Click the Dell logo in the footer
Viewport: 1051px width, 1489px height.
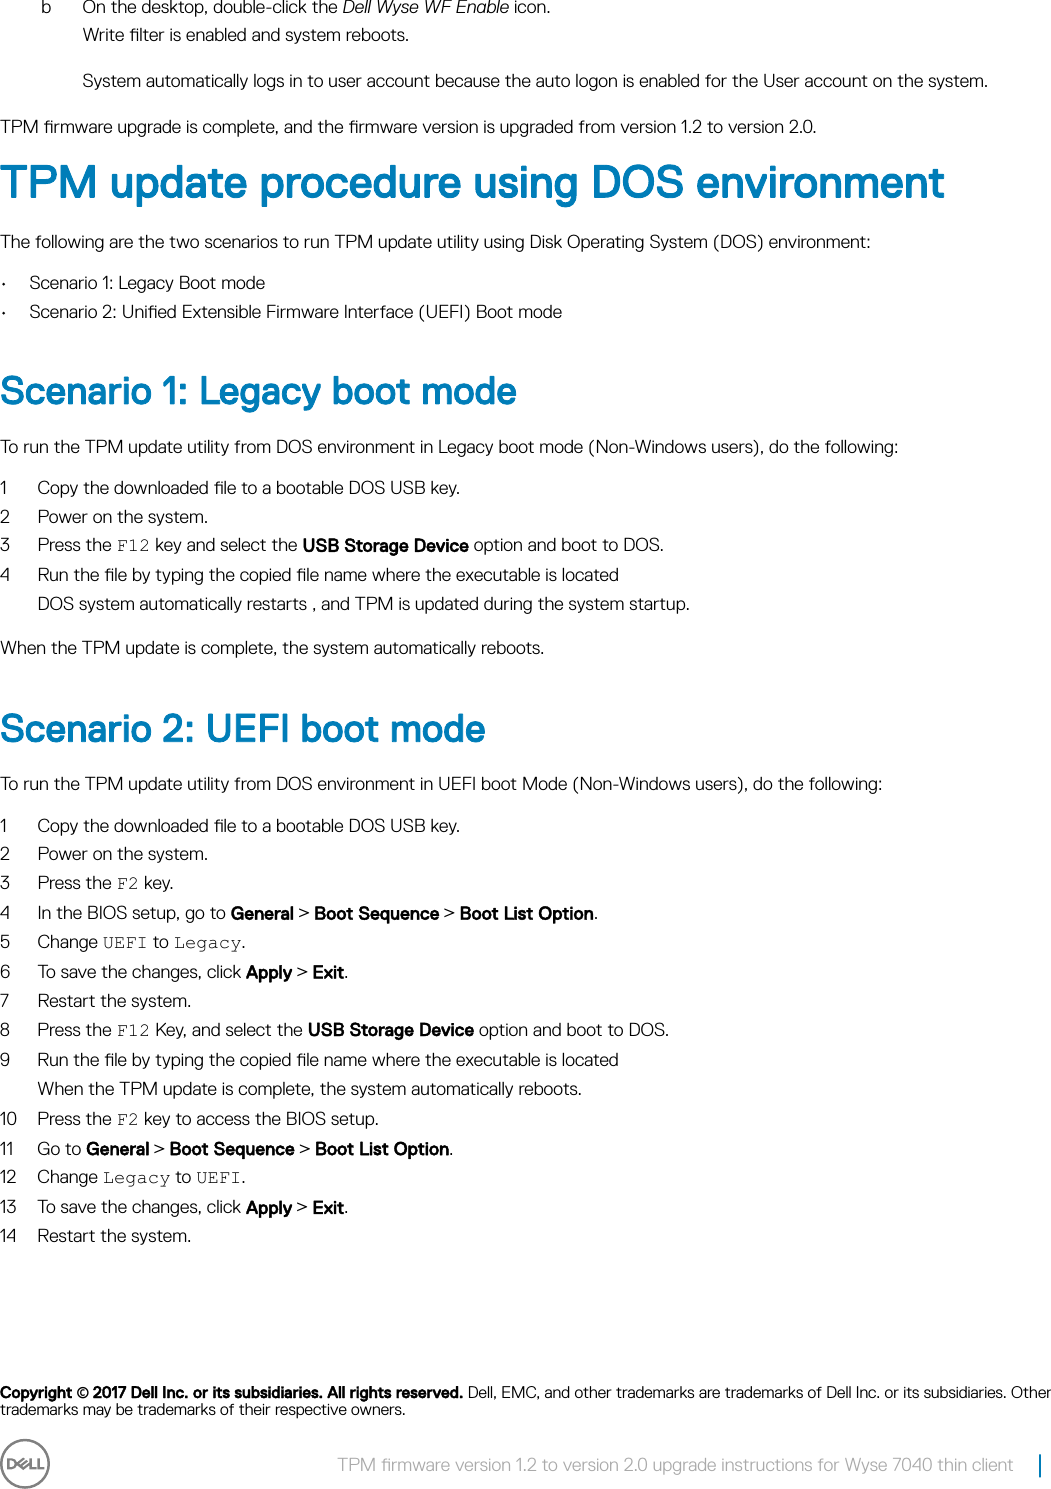pyautogui.click(x=25, y=1464)
